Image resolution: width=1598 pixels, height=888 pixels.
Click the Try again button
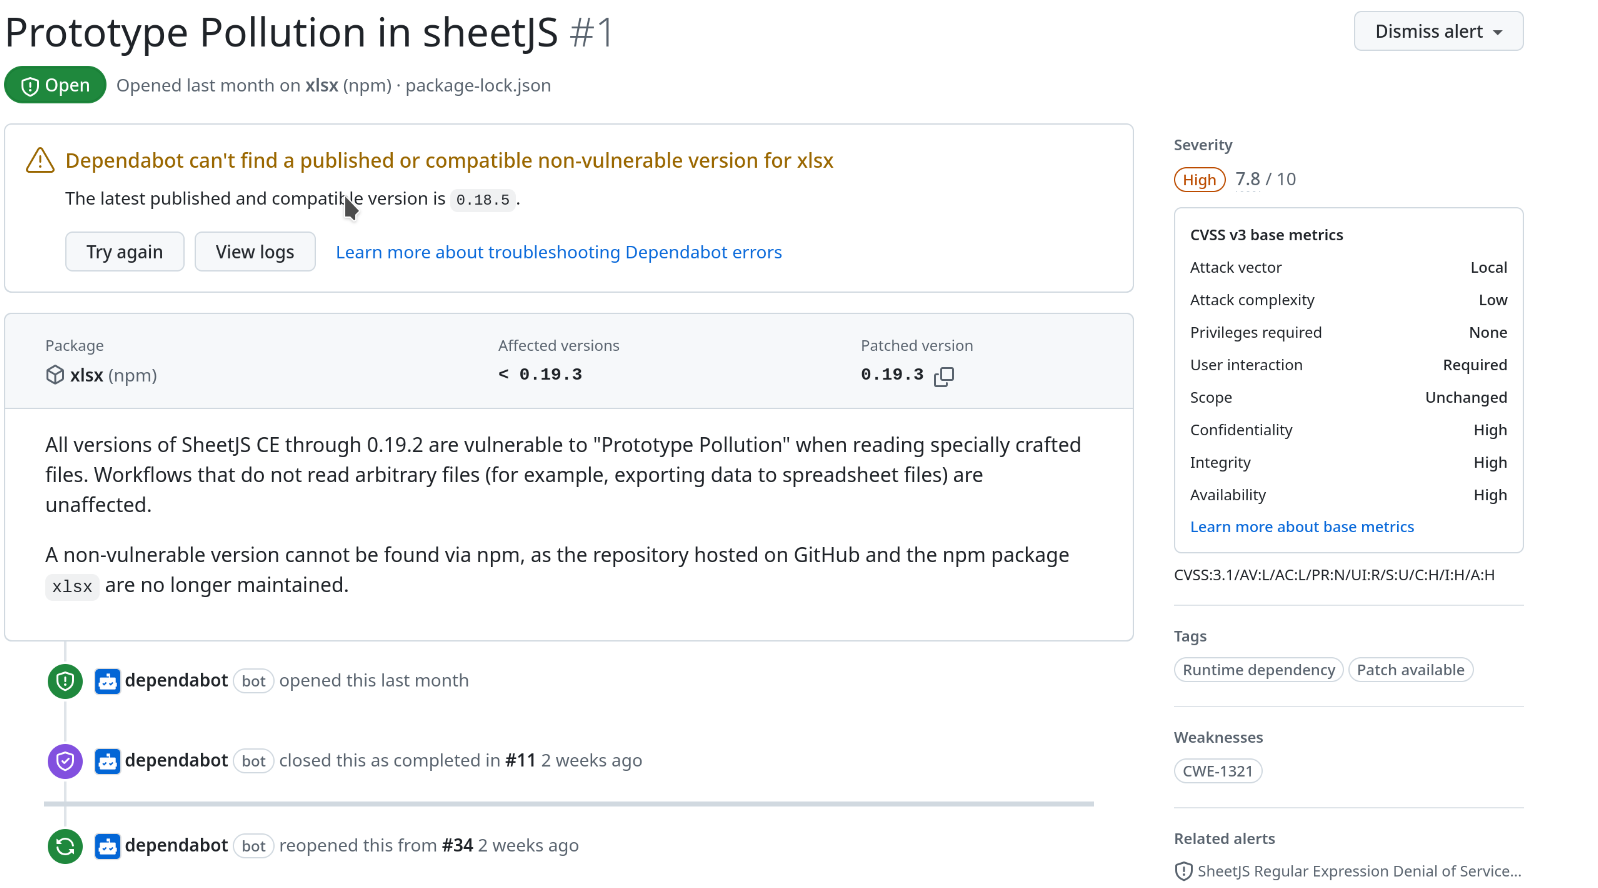coord(124,252)
